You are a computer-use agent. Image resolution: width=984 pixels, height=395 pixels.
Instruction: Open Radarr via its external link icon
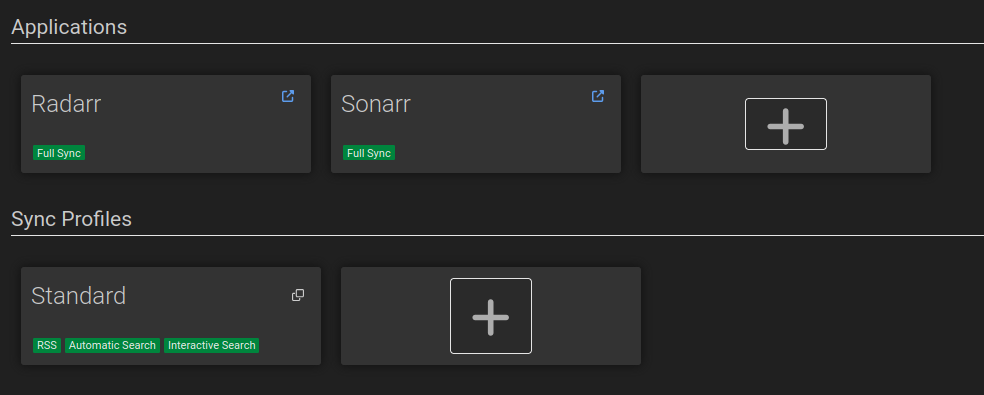[x=287, y=96]
